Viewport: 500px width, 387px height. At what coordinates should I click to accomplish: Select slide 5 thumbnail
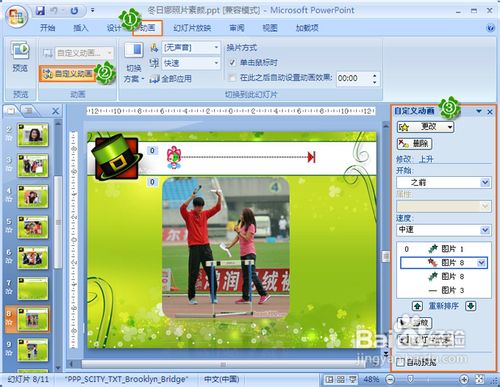click(33, 227)
